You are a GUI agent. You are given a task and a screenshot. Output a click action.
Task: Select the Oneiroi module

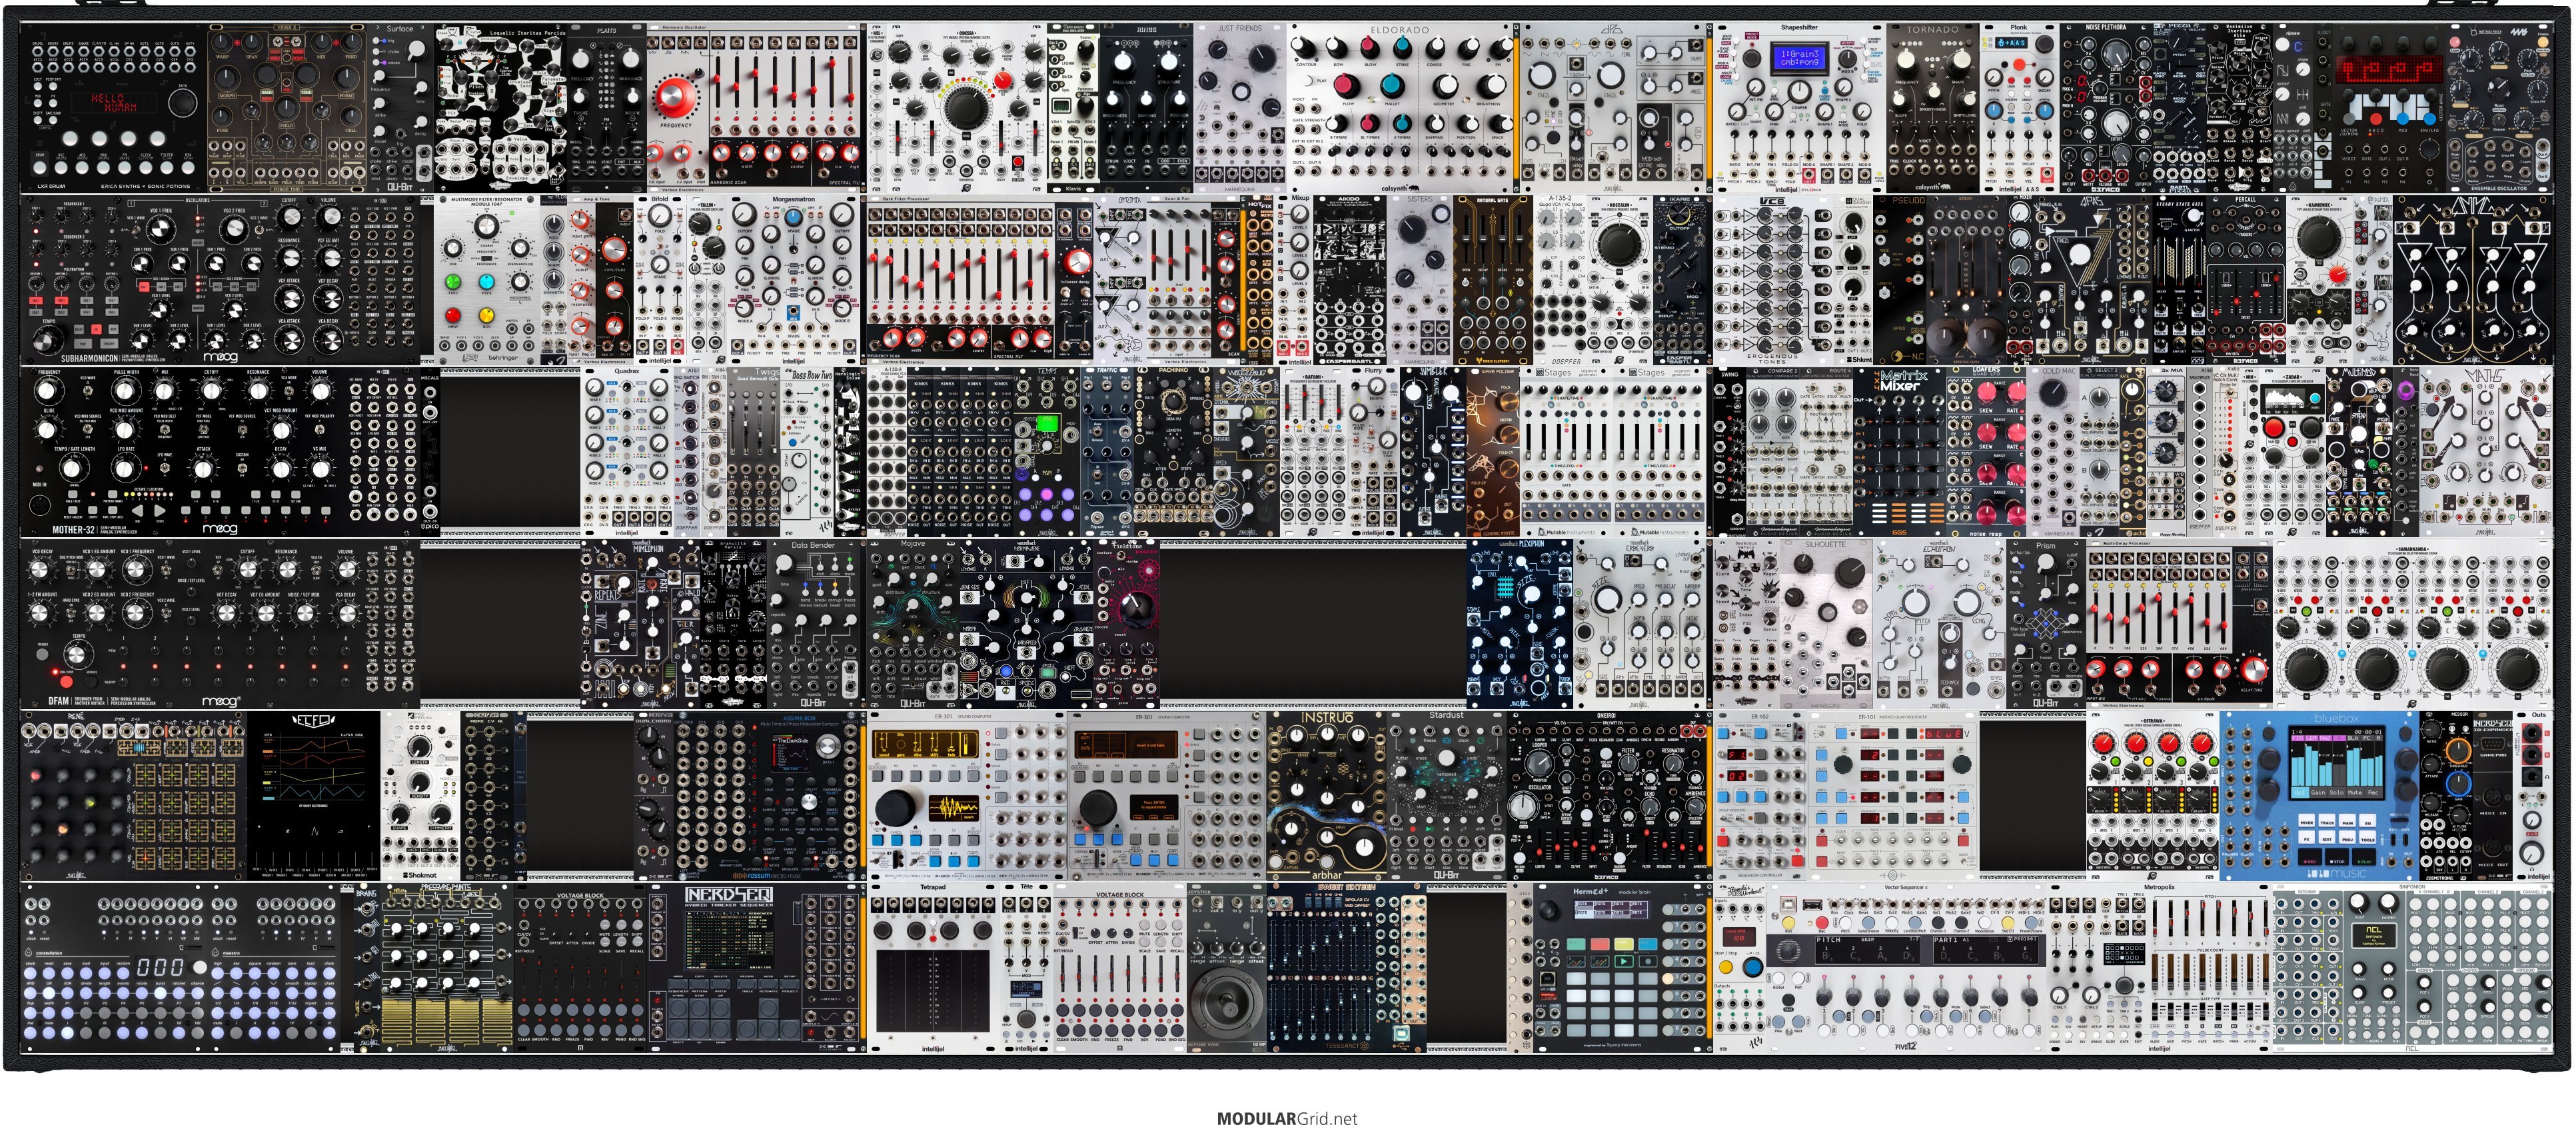[x=1607, y=796]
